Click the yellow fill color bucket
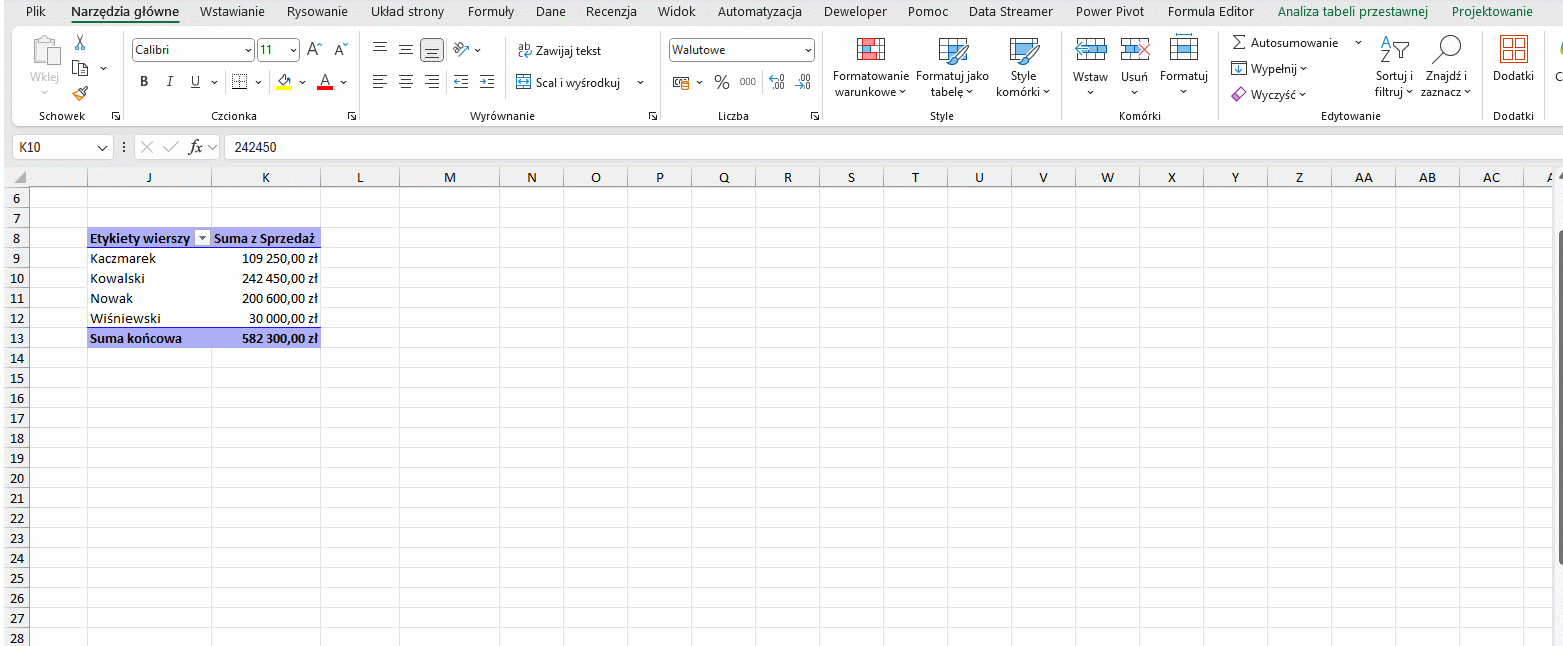The height and width of the screenshot is (646, 1563). [x=284, y=82]
